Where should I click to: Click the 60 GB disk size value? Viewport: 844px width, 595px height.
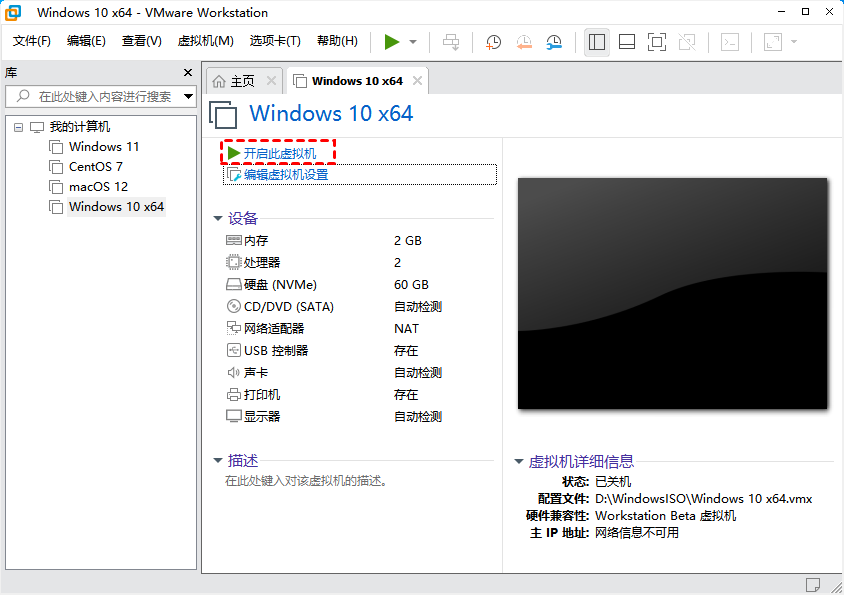click(x=411, y=285)
